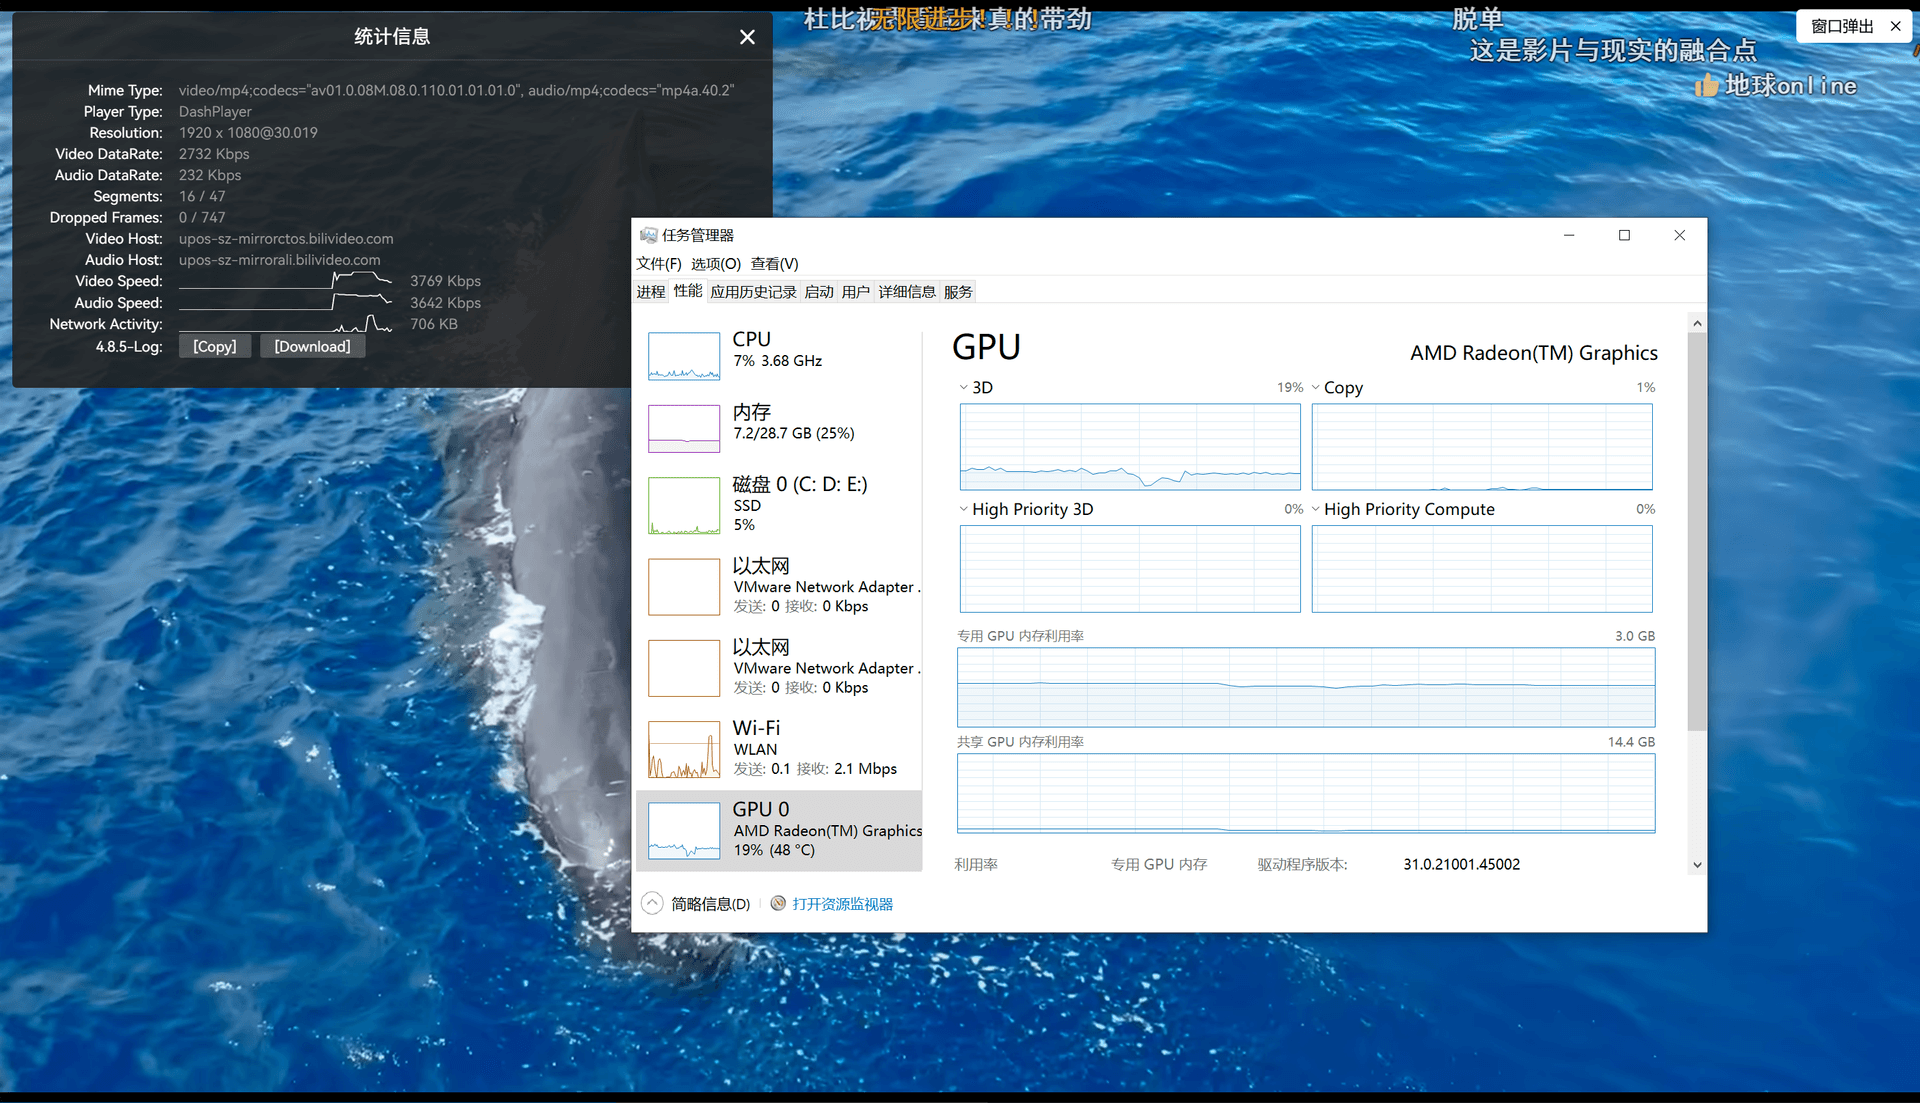This screenshot has width=1920, height=1103.
Task: Click the Task Manager vertical scrollbar thumb
Action: point(1697,532)
